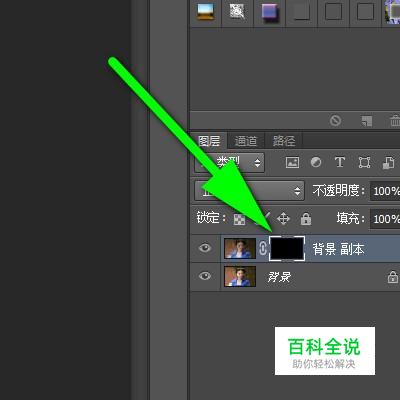Click the Clear Style icon in Styles panel
Image resolution: width=400 pixels, height=400 pixels.
pyautogui.click(x=335, y=120)
